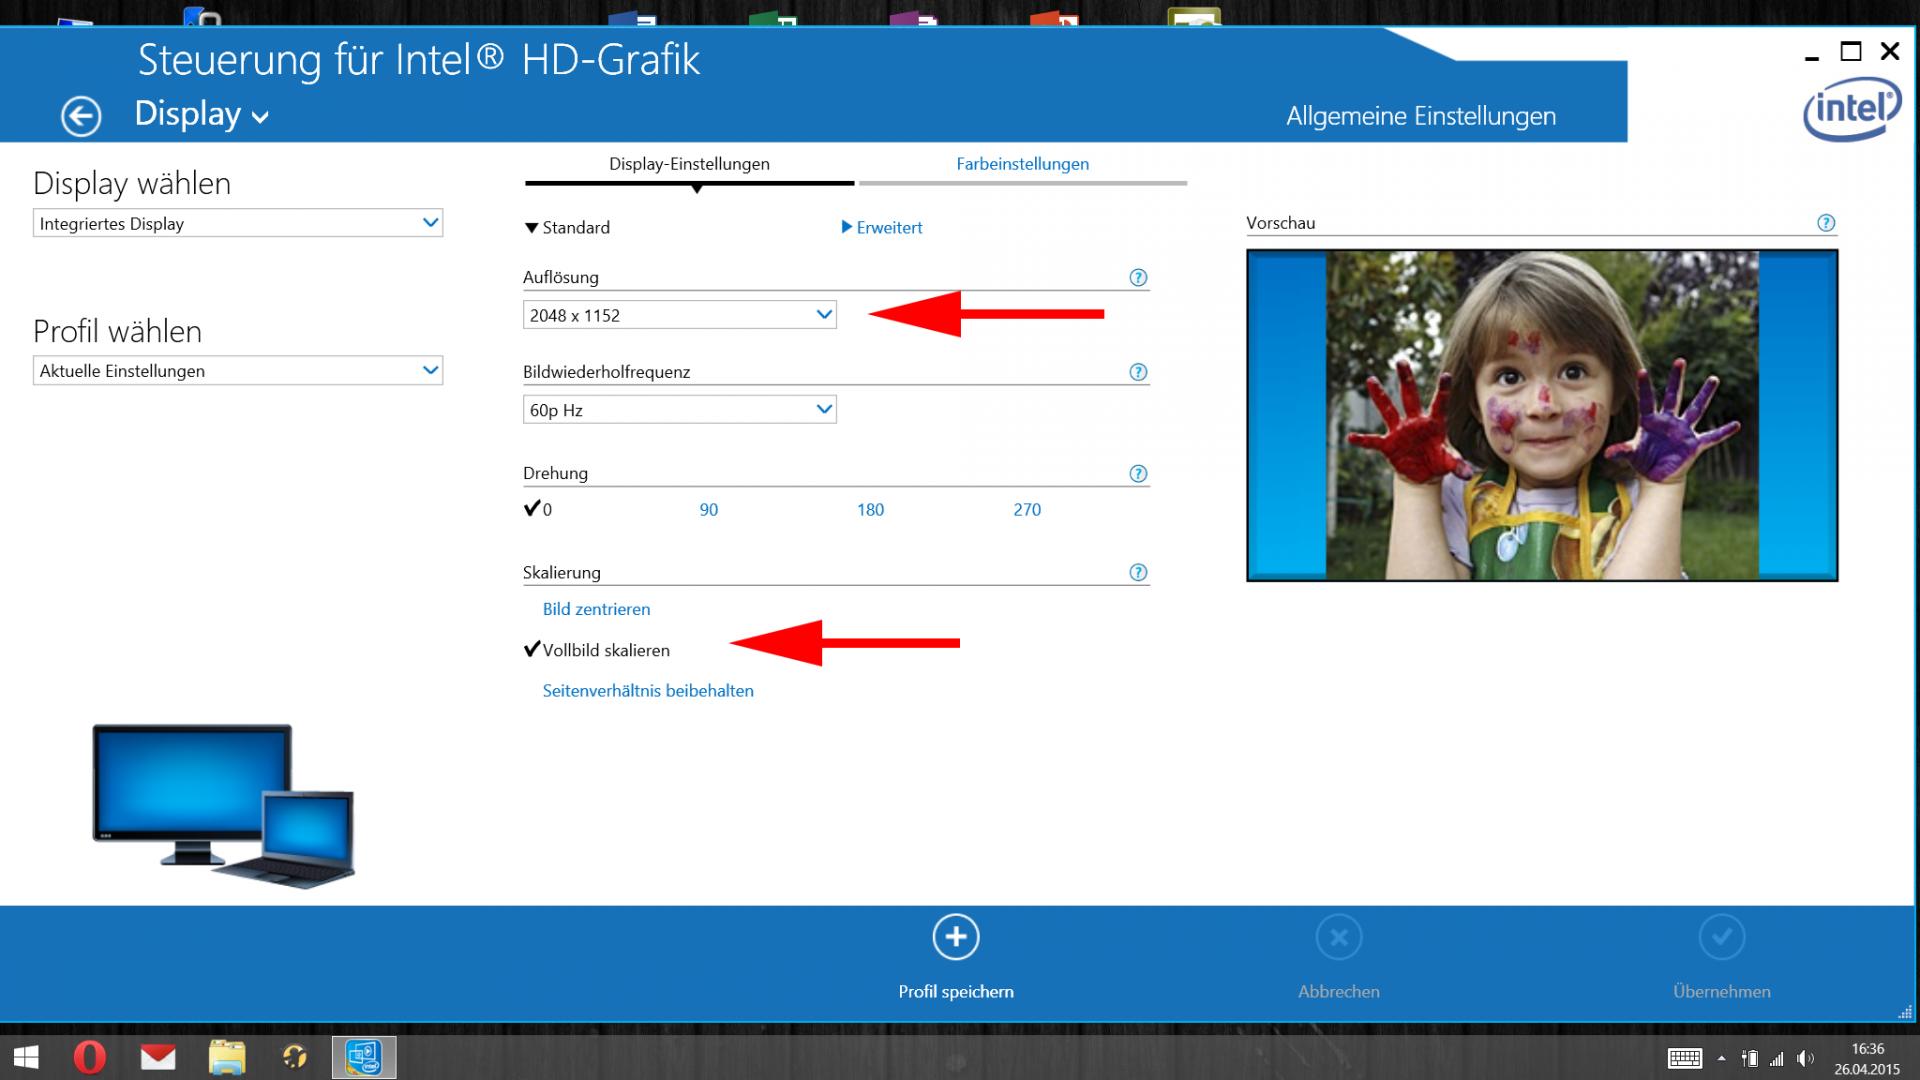Viewport: 1920px width, 1080px height.
Task: Select Seitenverhältnis beibehalten option
Action: [x=648, y=691]
